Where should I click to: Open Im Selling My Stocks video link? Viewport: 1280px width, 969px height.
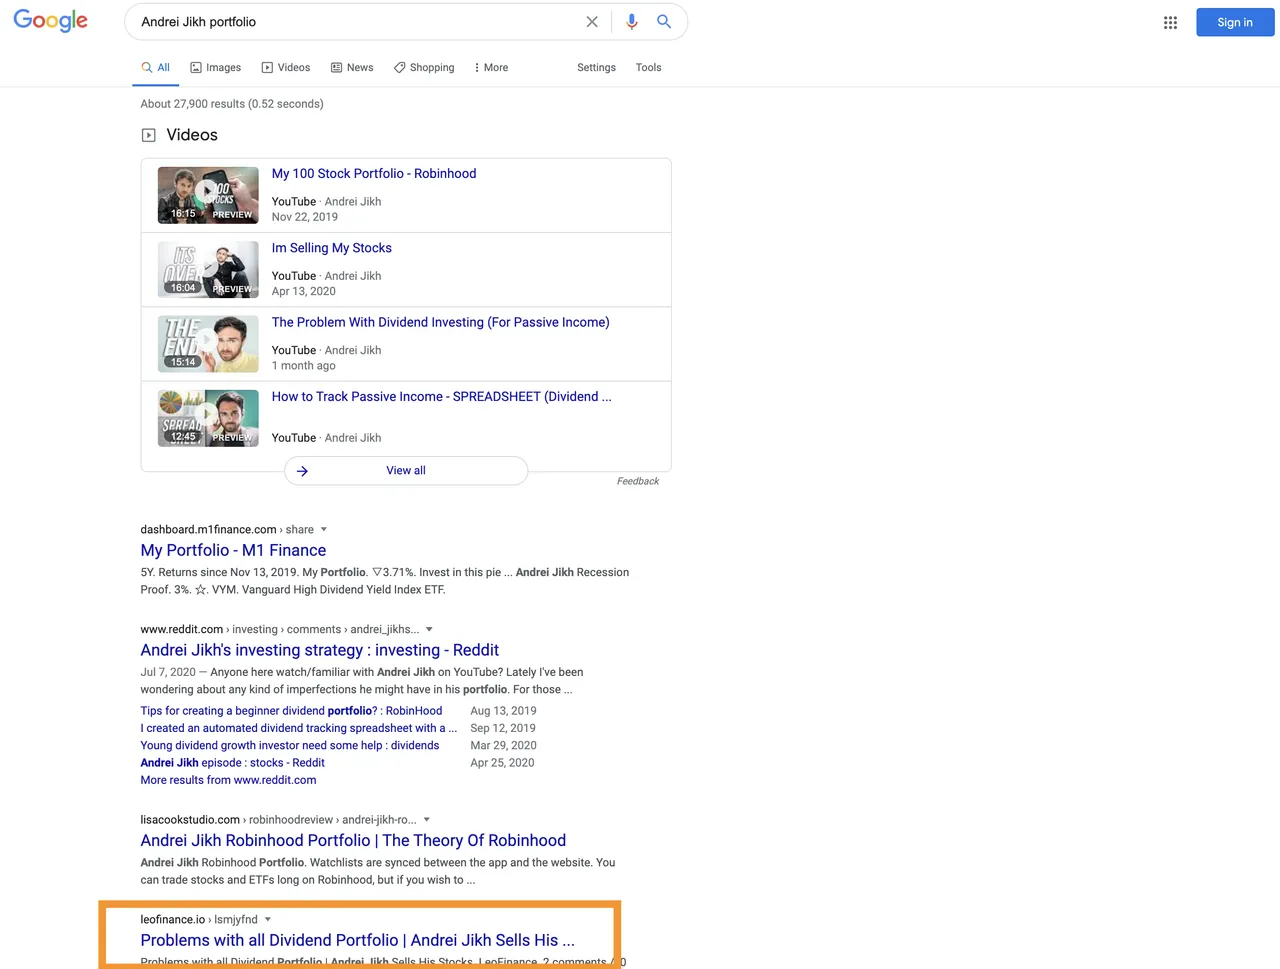tap(332, 248)
